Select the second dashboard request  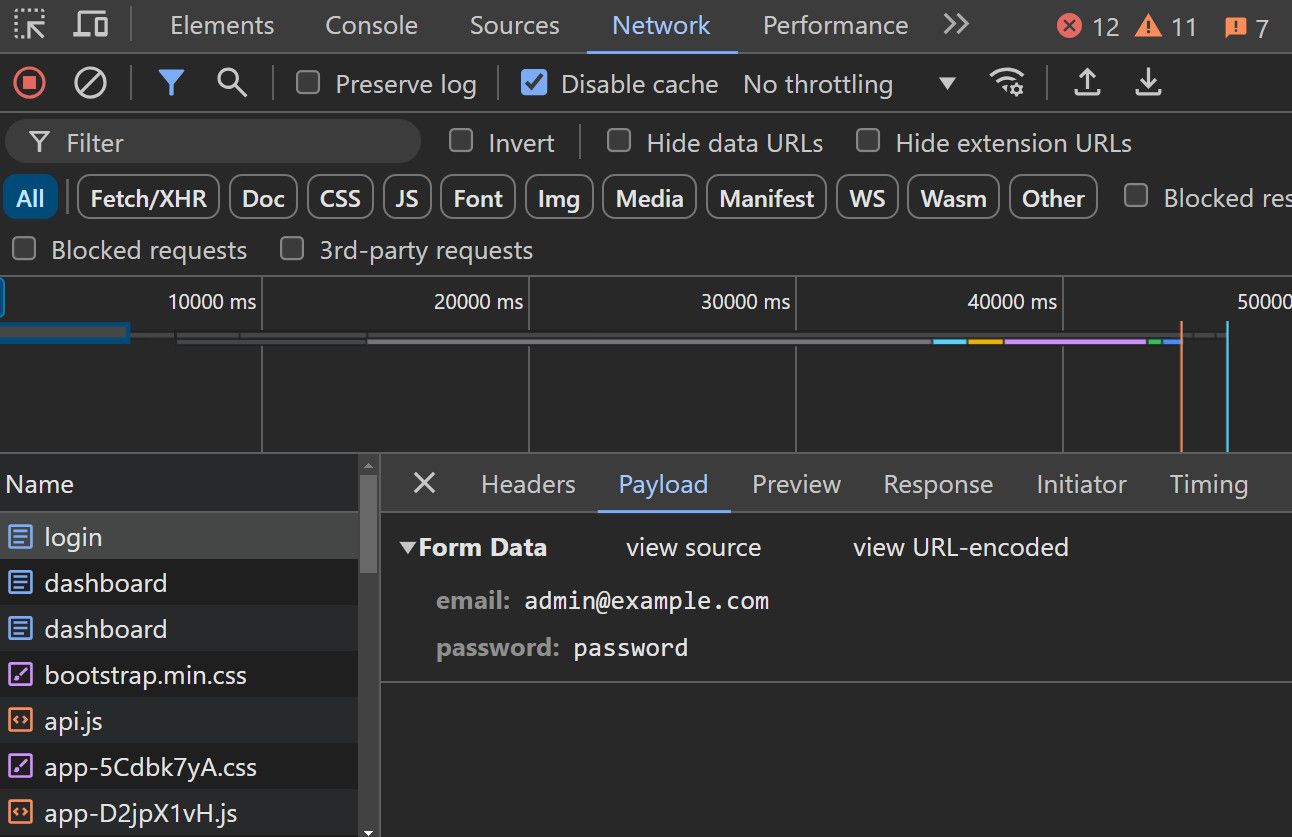click(x=178, y=629)
